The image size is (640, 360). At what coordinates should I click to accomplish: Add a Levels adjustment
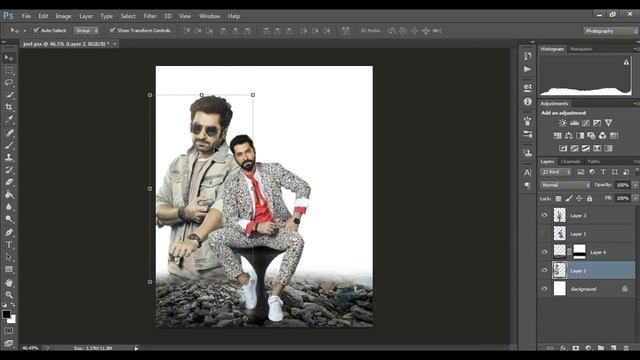point(574,123)
